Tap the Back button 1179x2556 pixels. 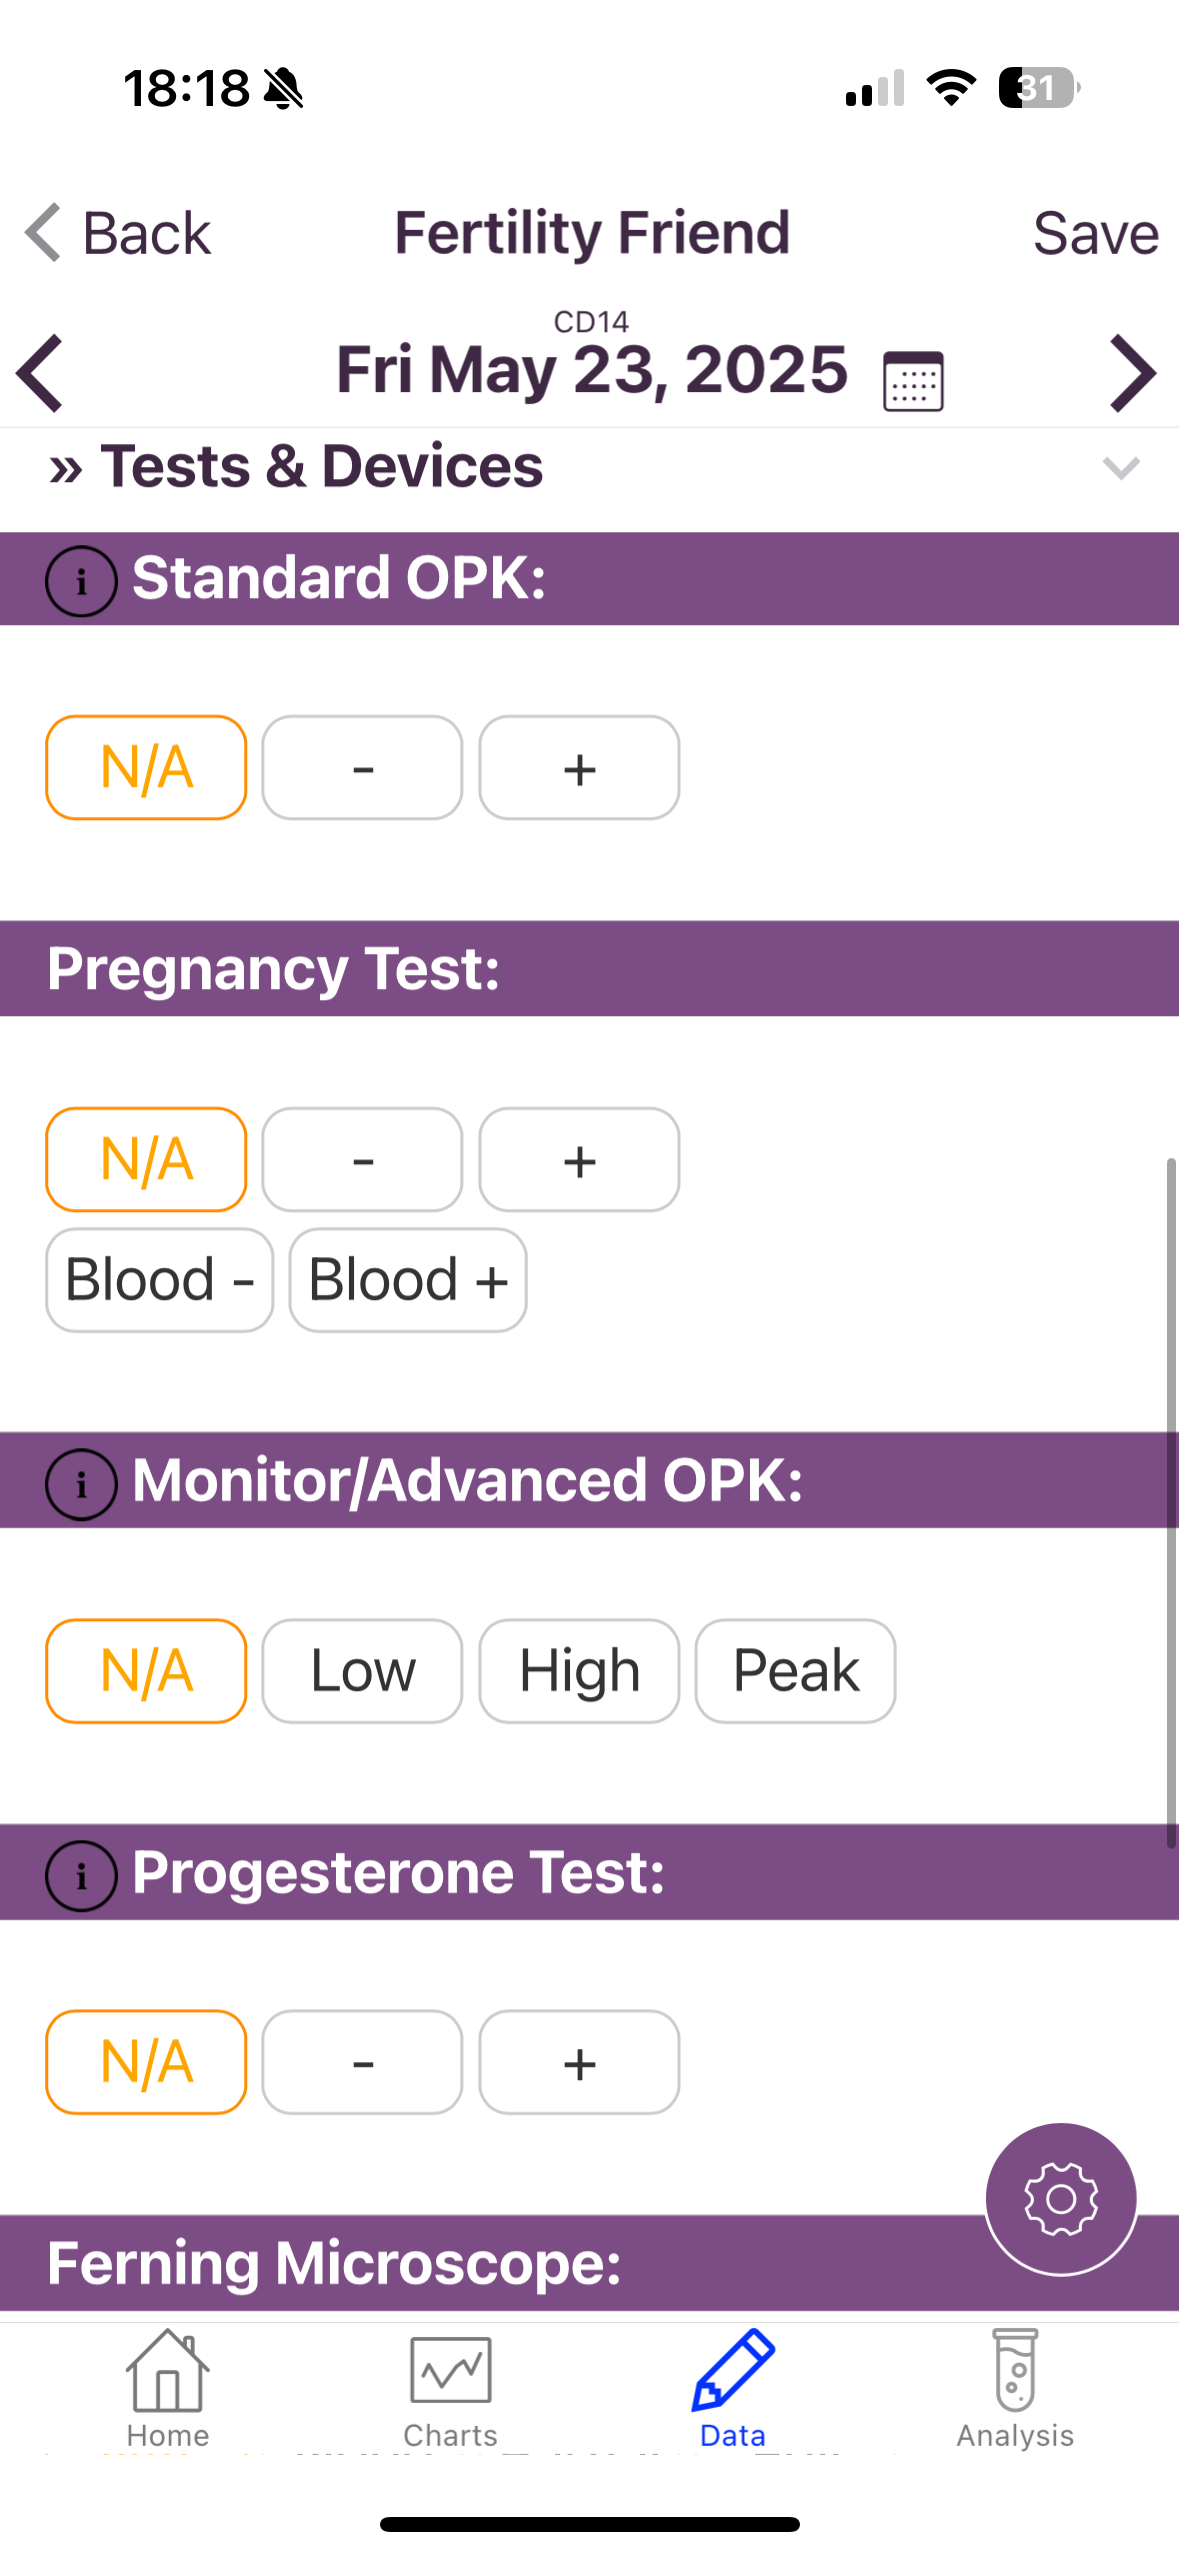click(118, 233)
